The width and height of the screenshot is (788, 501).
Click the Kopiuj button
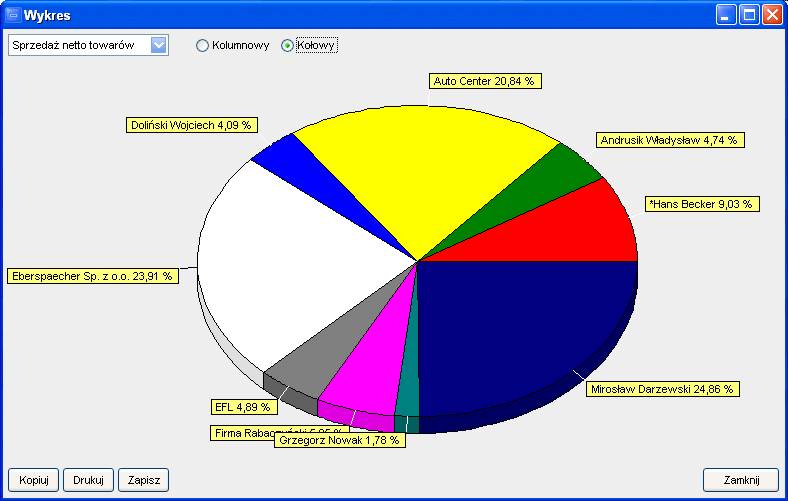coord(34,480)
